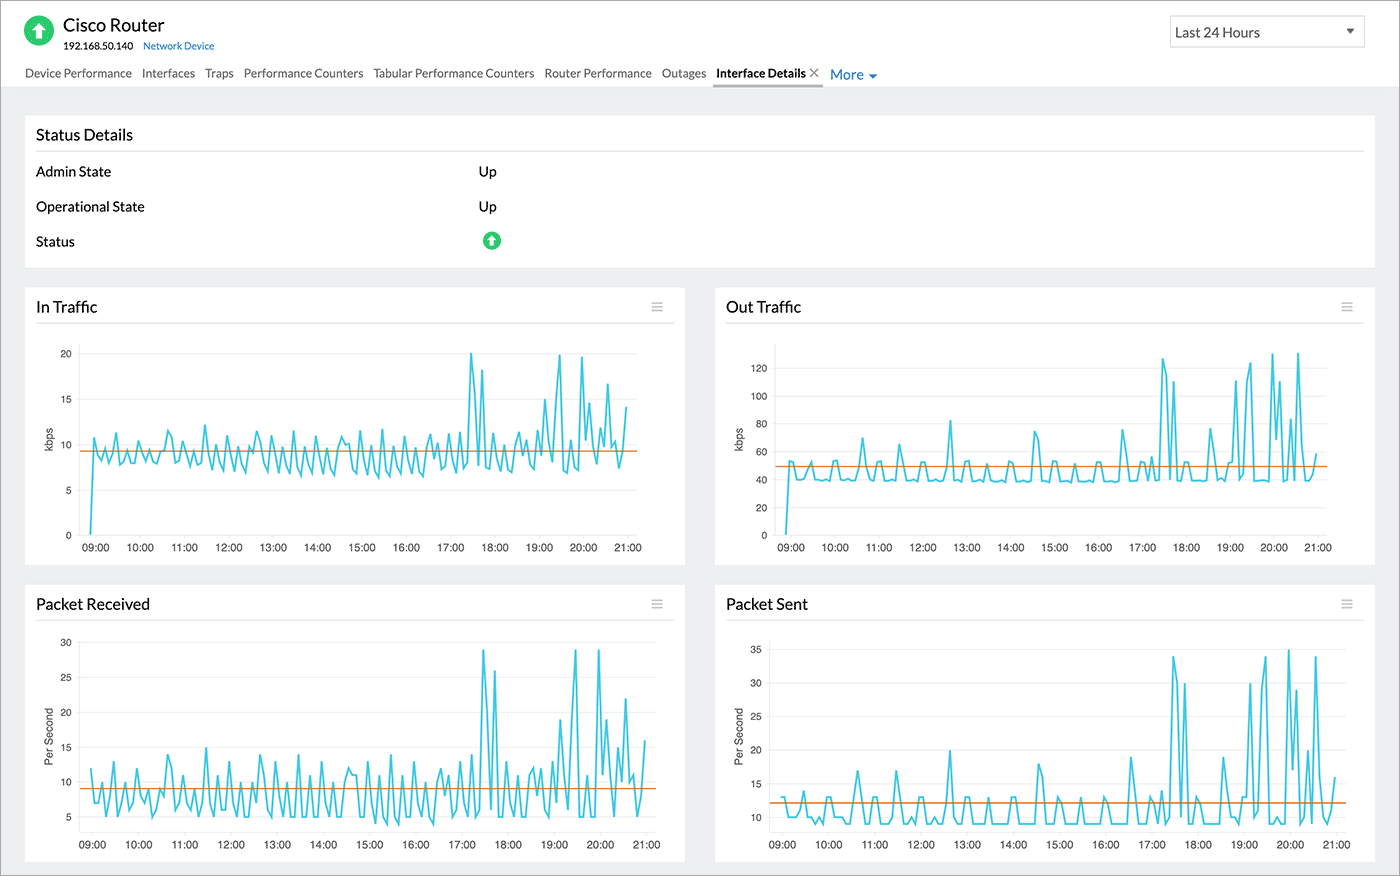1400x876 pixels.
Task: Click the 20 kbps spike in In Traffic chart
Action: (x=471, y=354)
